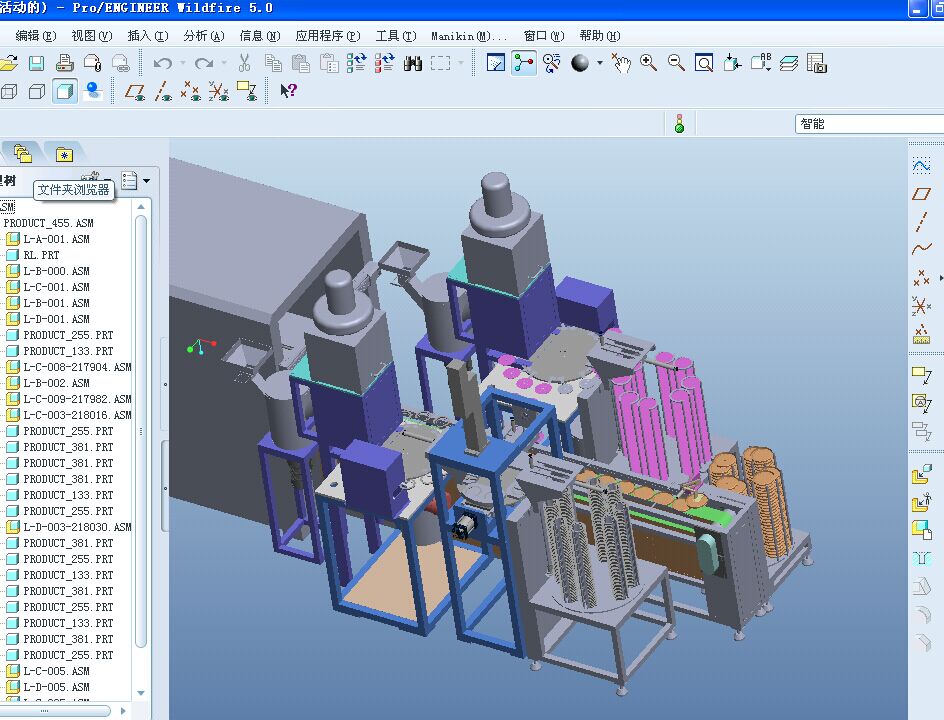Viewport: 944px width, 720px height.
Task: Click the Layers stack icon
Action: tap(789, 63)
